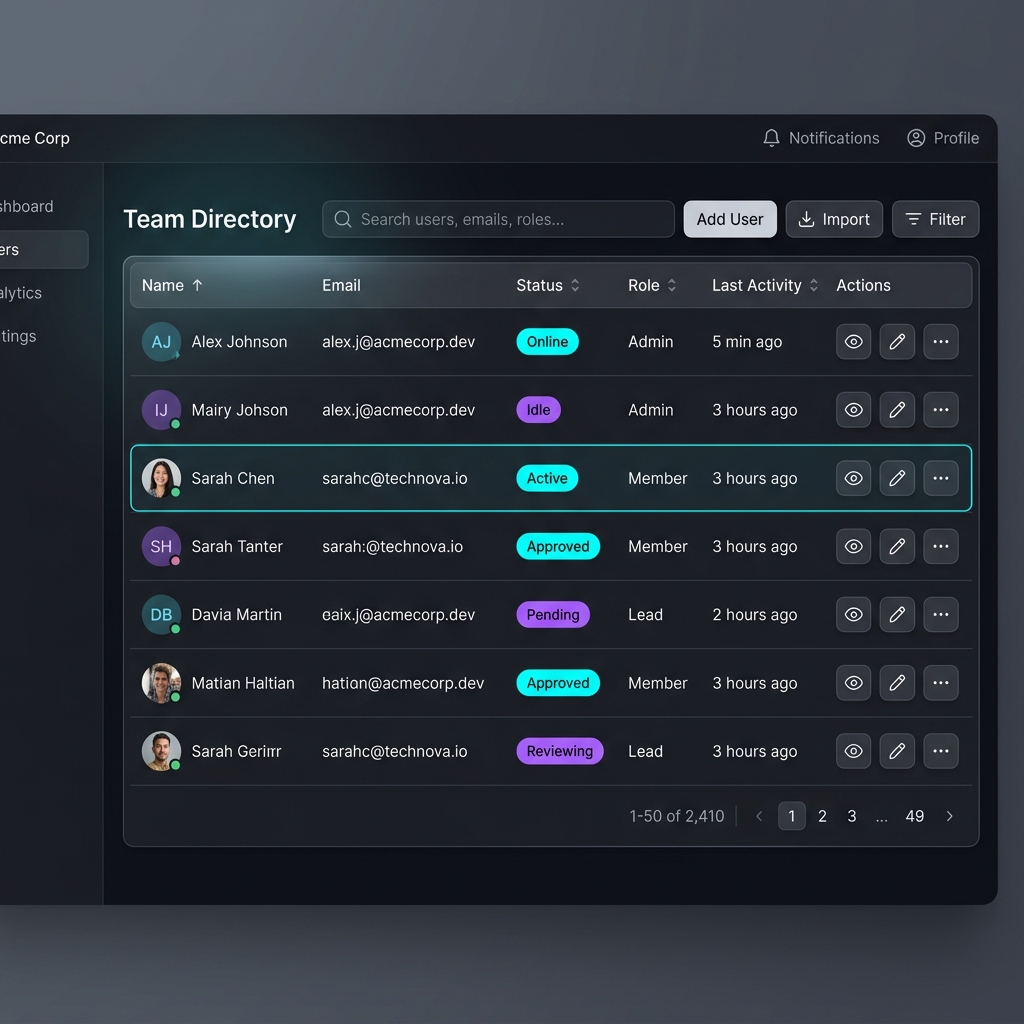The height and width of the screenshot is (1024, 1024).
Task: Toggle the eye icon on Mairy Johson's row
Action: click(853, 409)
